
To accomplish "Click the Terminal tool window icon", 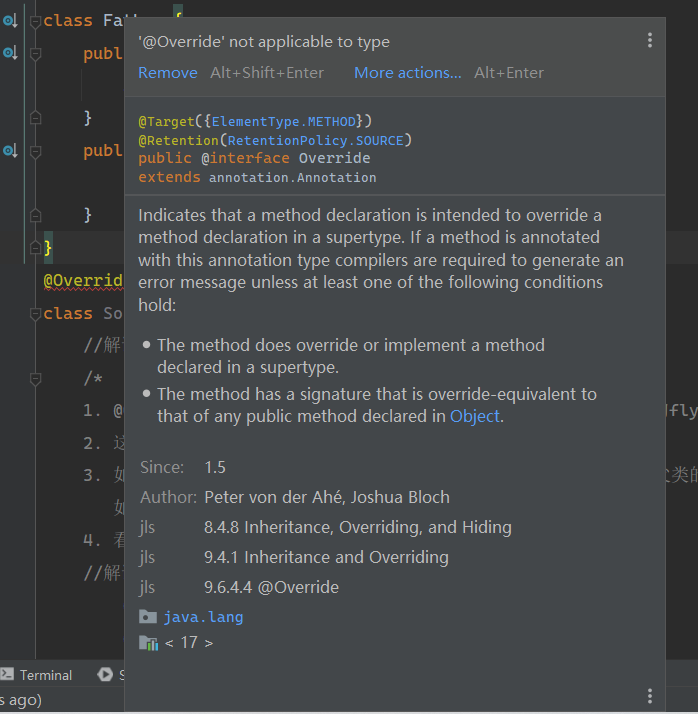I will (7, 674).
